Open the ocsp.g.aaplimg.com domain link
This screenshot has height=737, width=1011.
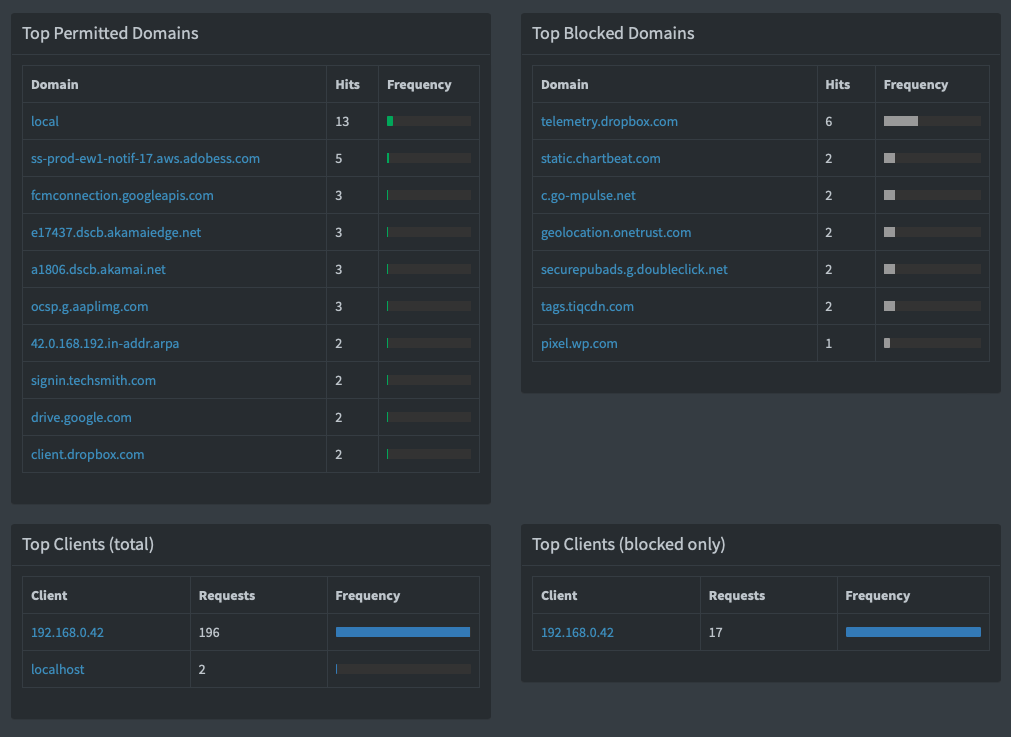coord(89,306)
